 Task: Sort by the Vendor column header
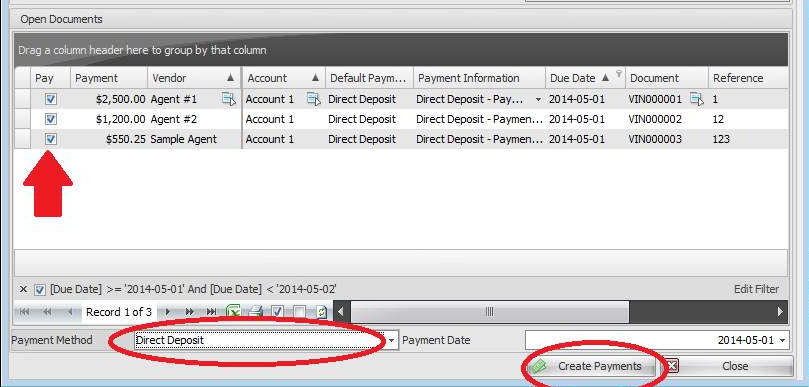pyautogui.click(x=194, y=78)
